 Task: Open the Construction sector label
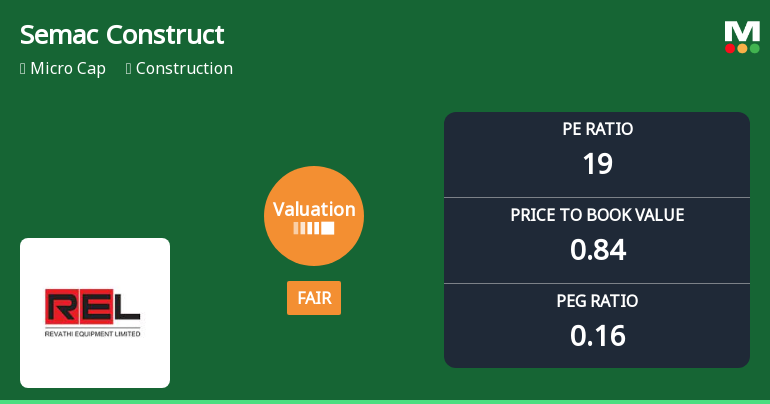click(x=184, y=69)
